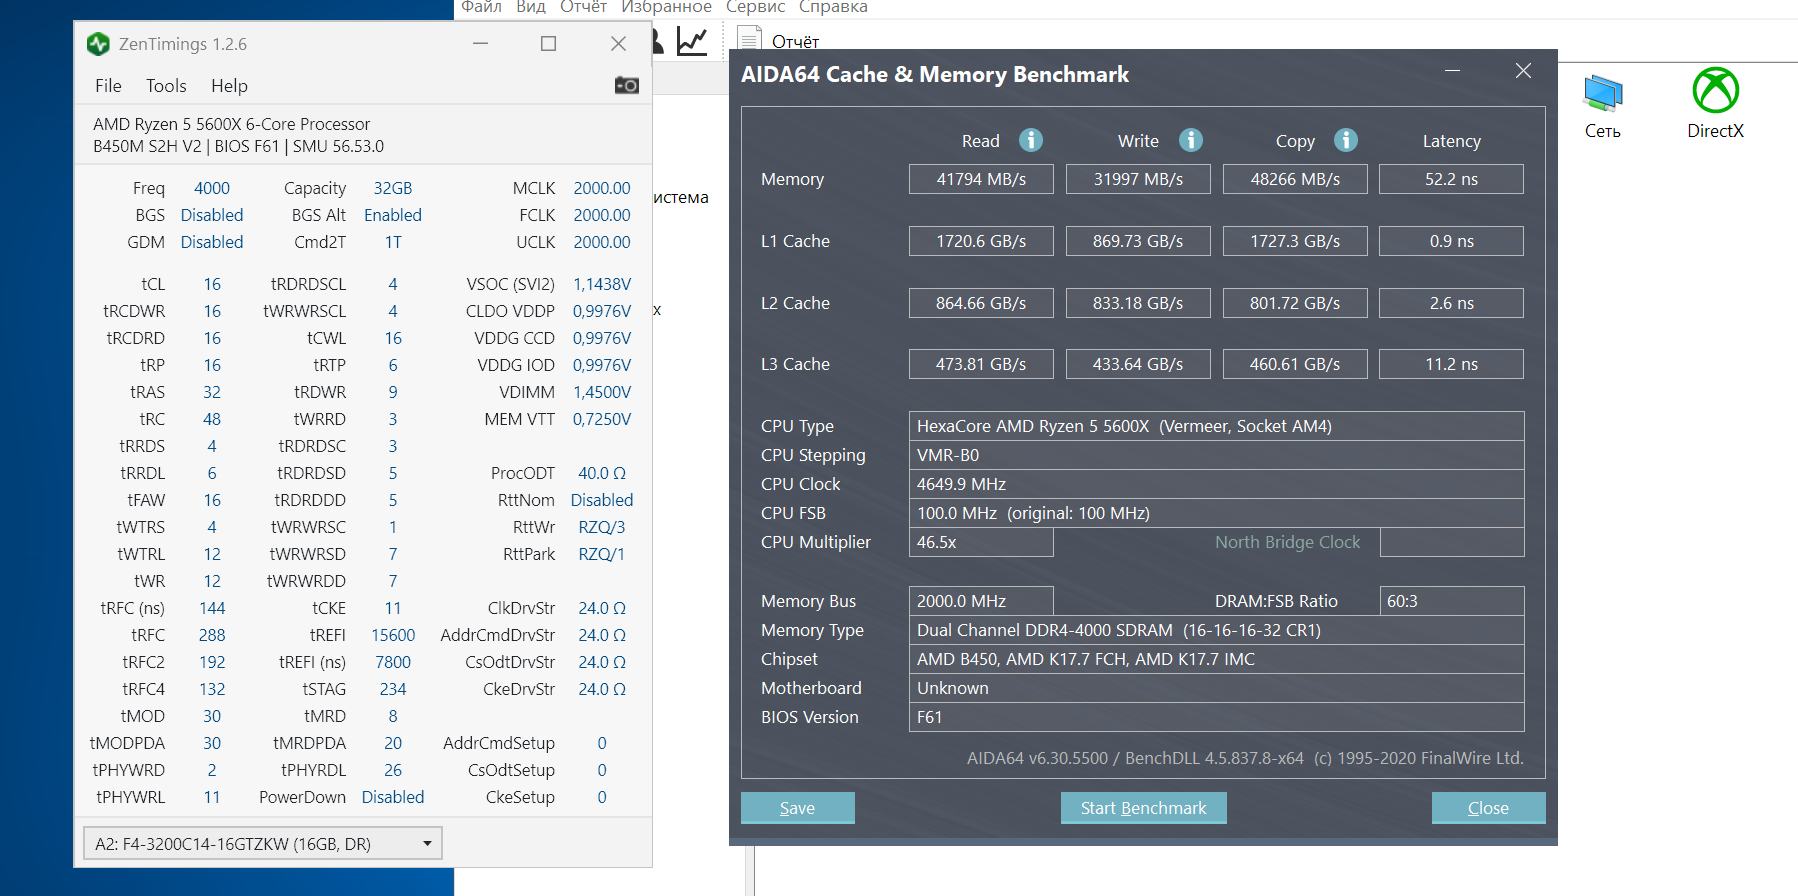
Task: Click the line graph toolbar icon in AIDA64
Action: click(692, 41)
